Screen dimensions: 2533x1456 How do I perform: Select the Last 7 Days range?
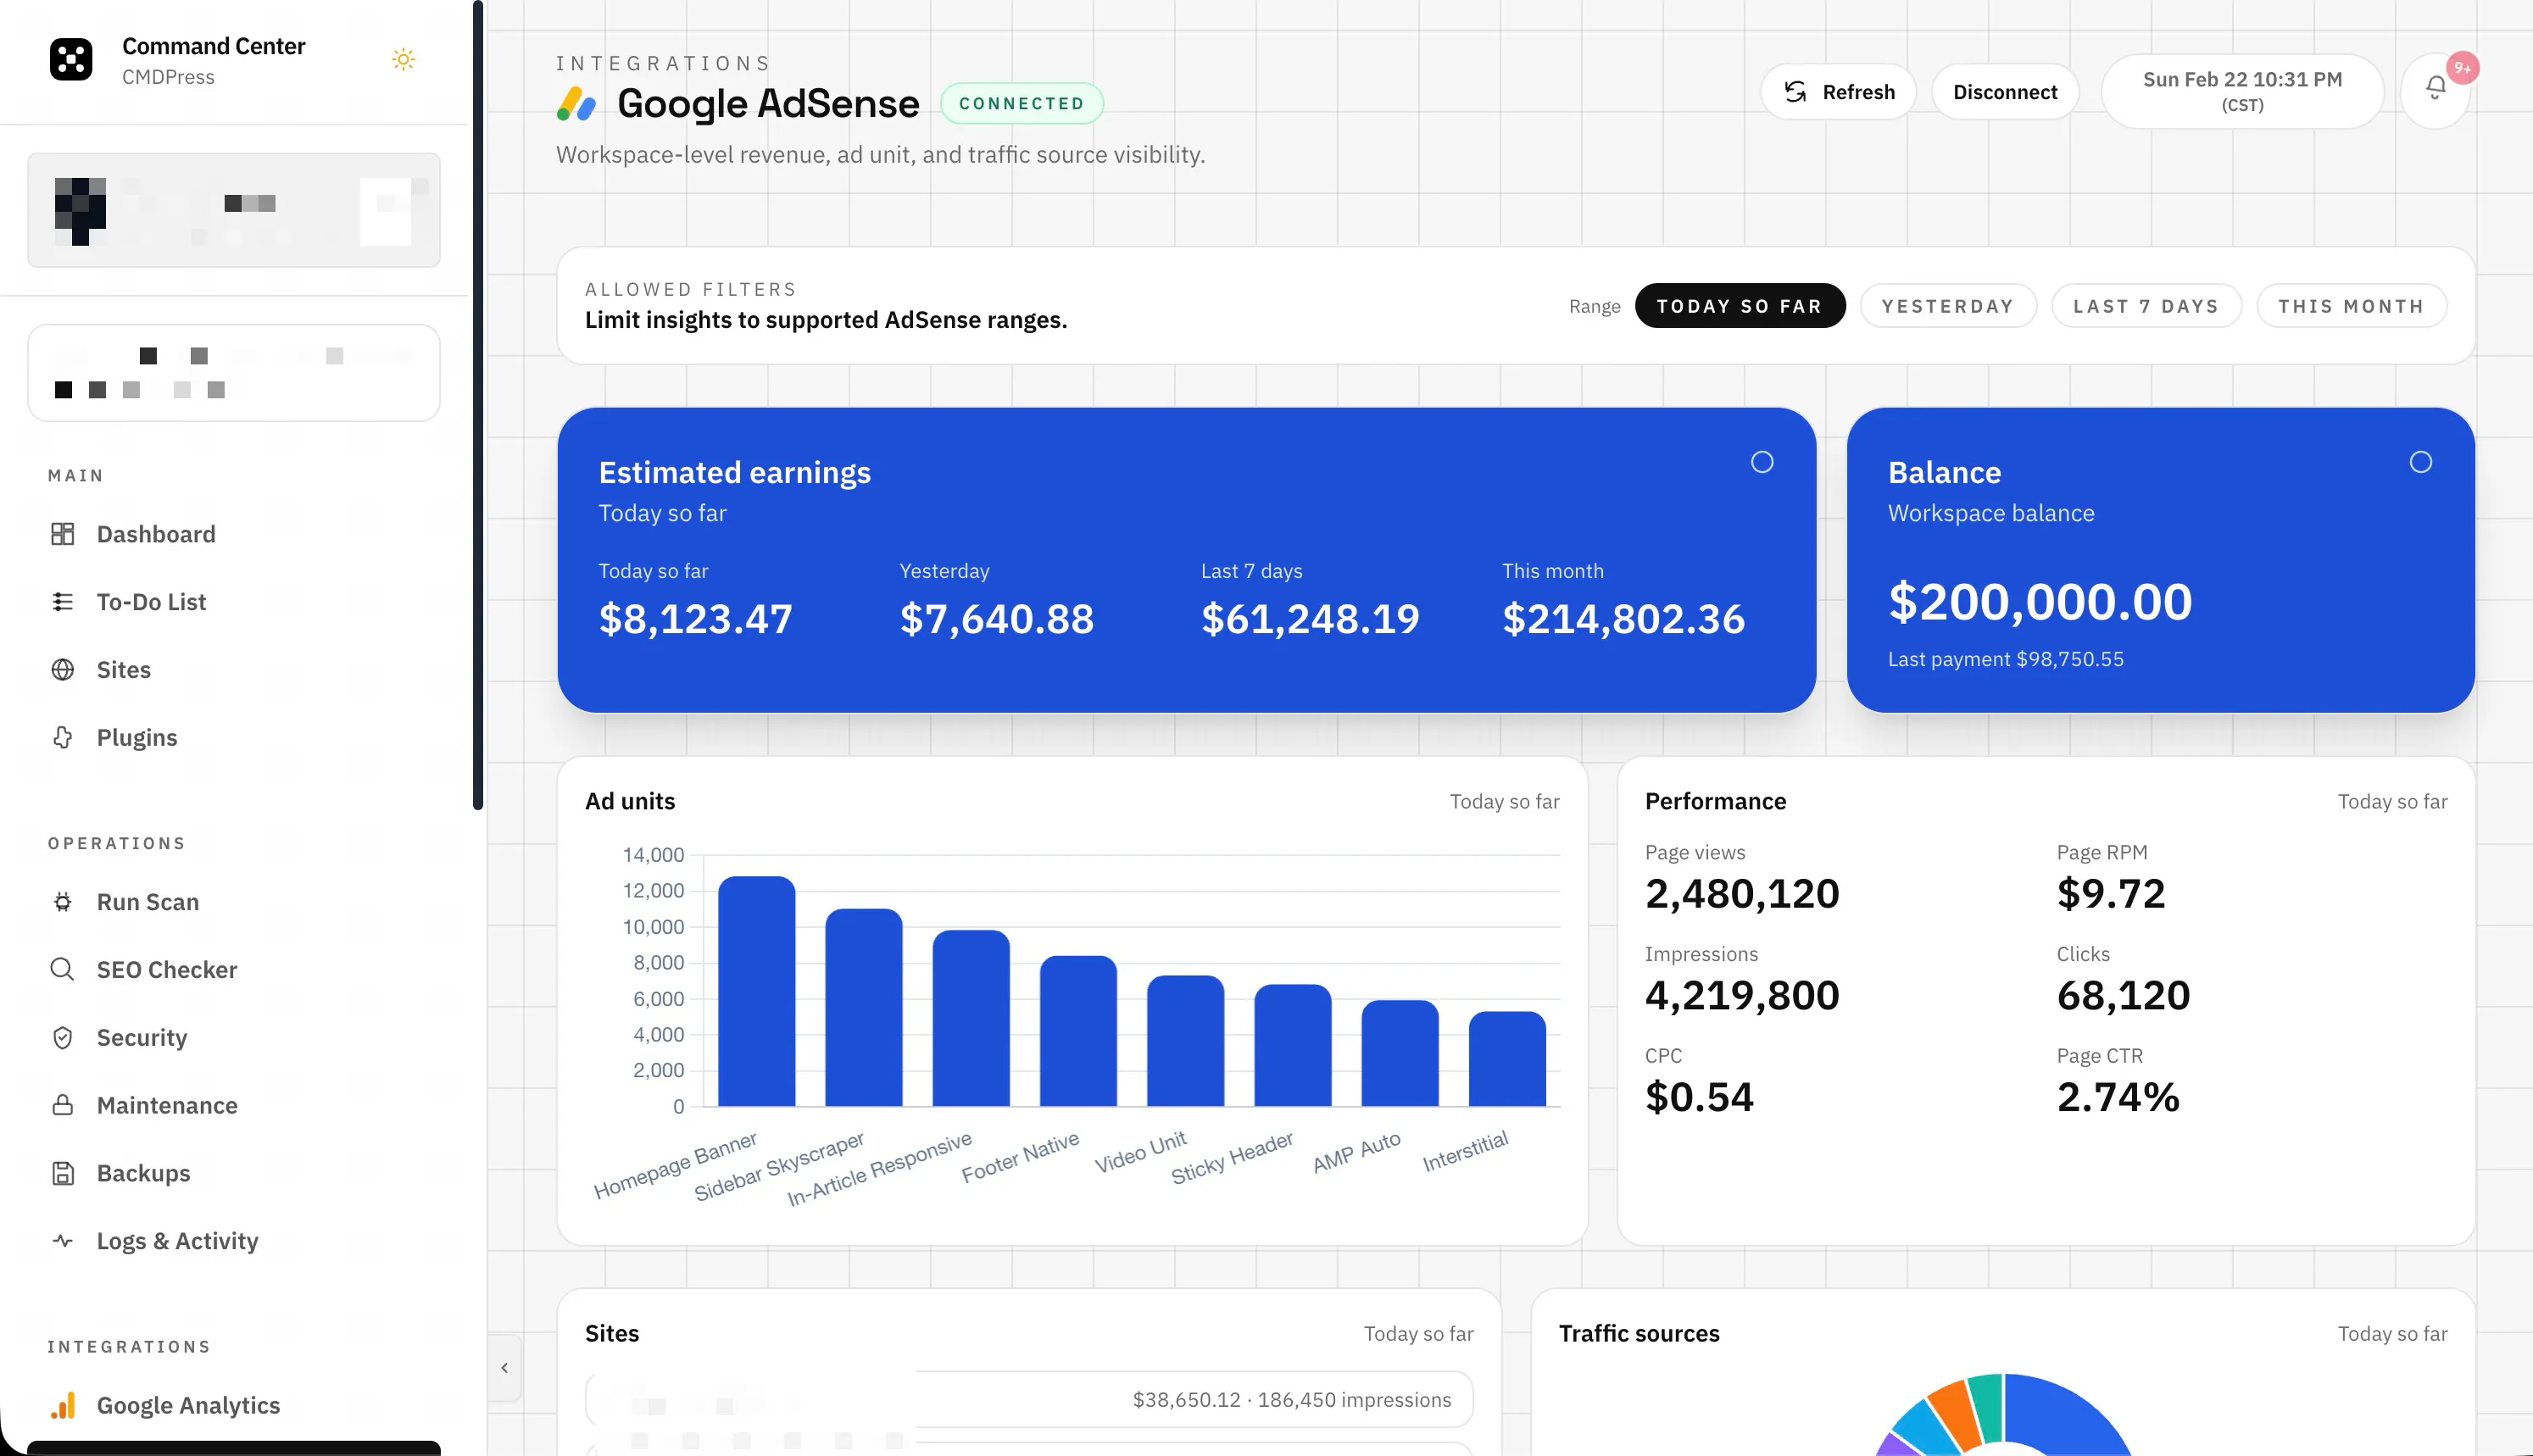pos(2146,306)
